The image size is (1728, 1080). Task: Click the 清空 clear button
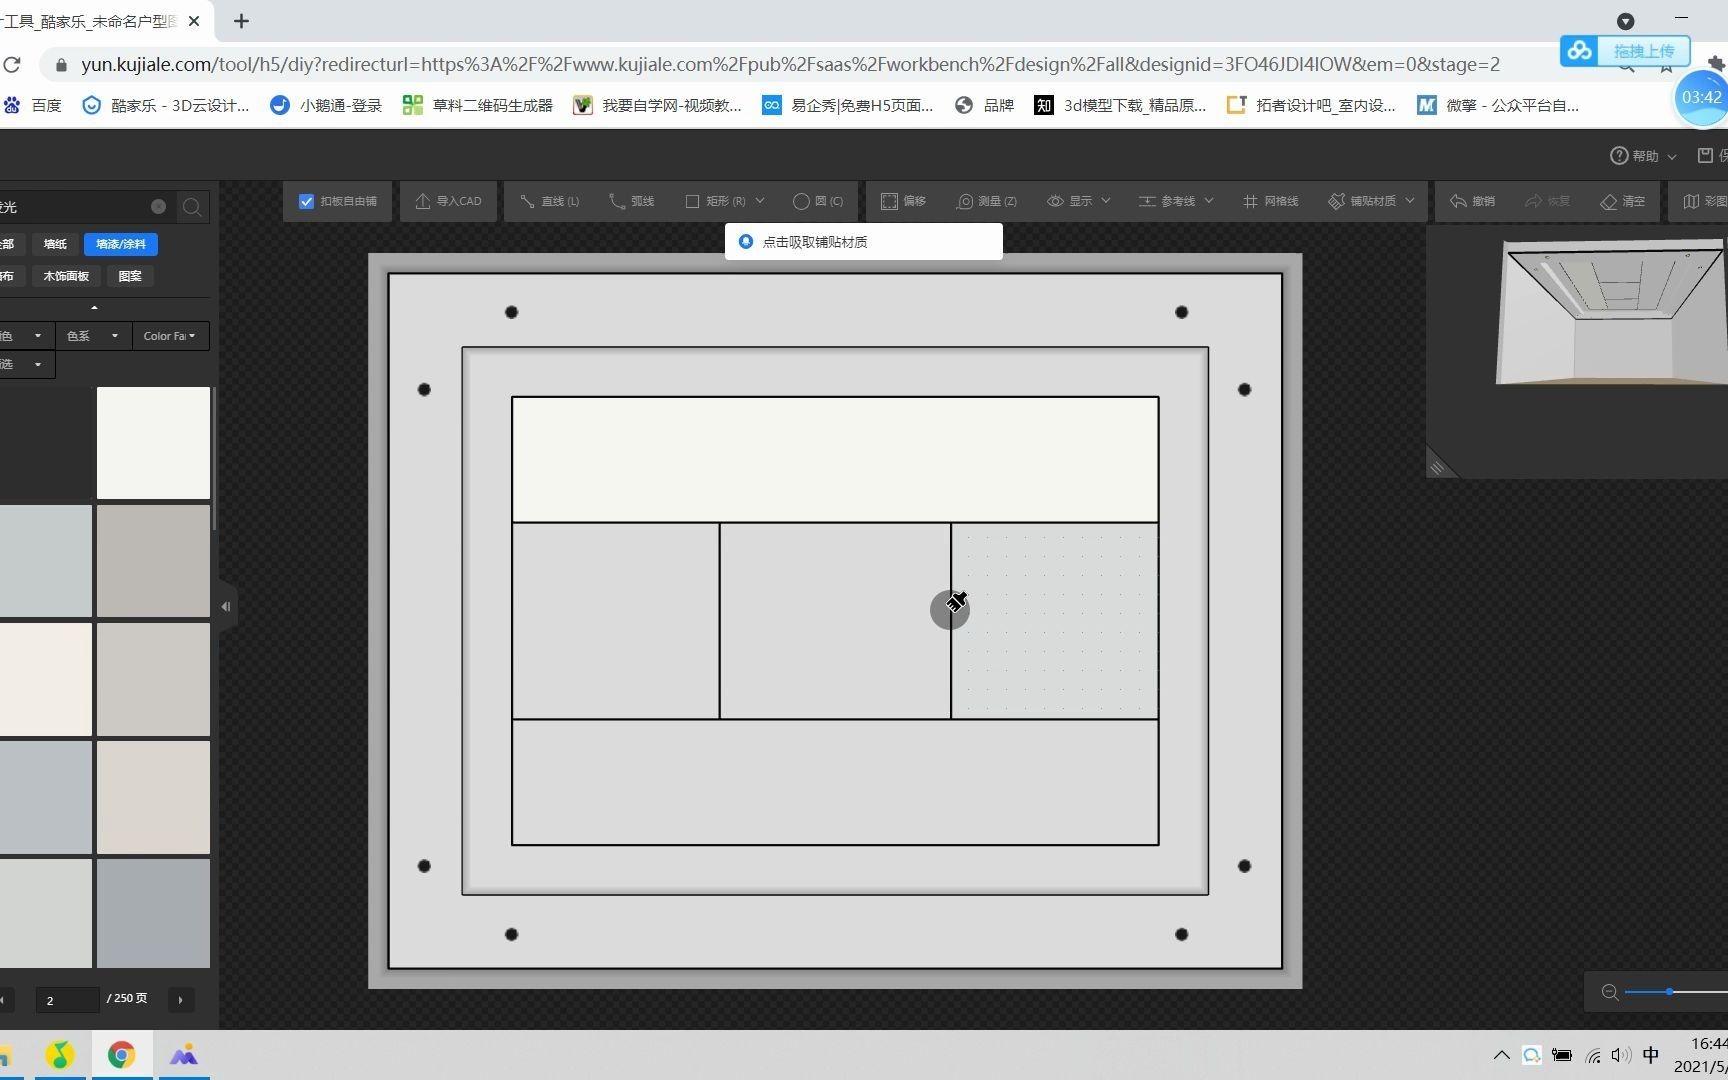pyautogui.click(x=1622, y=201)
